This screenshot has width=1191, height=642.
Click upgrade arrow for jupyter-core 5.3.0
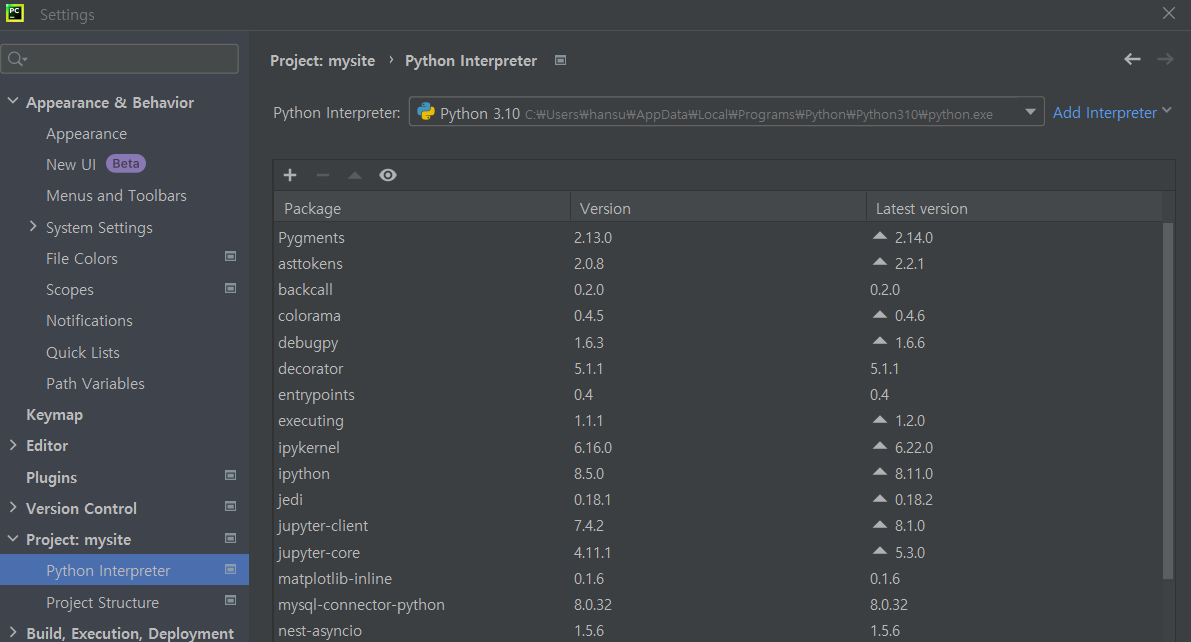(x=880, y=551)
